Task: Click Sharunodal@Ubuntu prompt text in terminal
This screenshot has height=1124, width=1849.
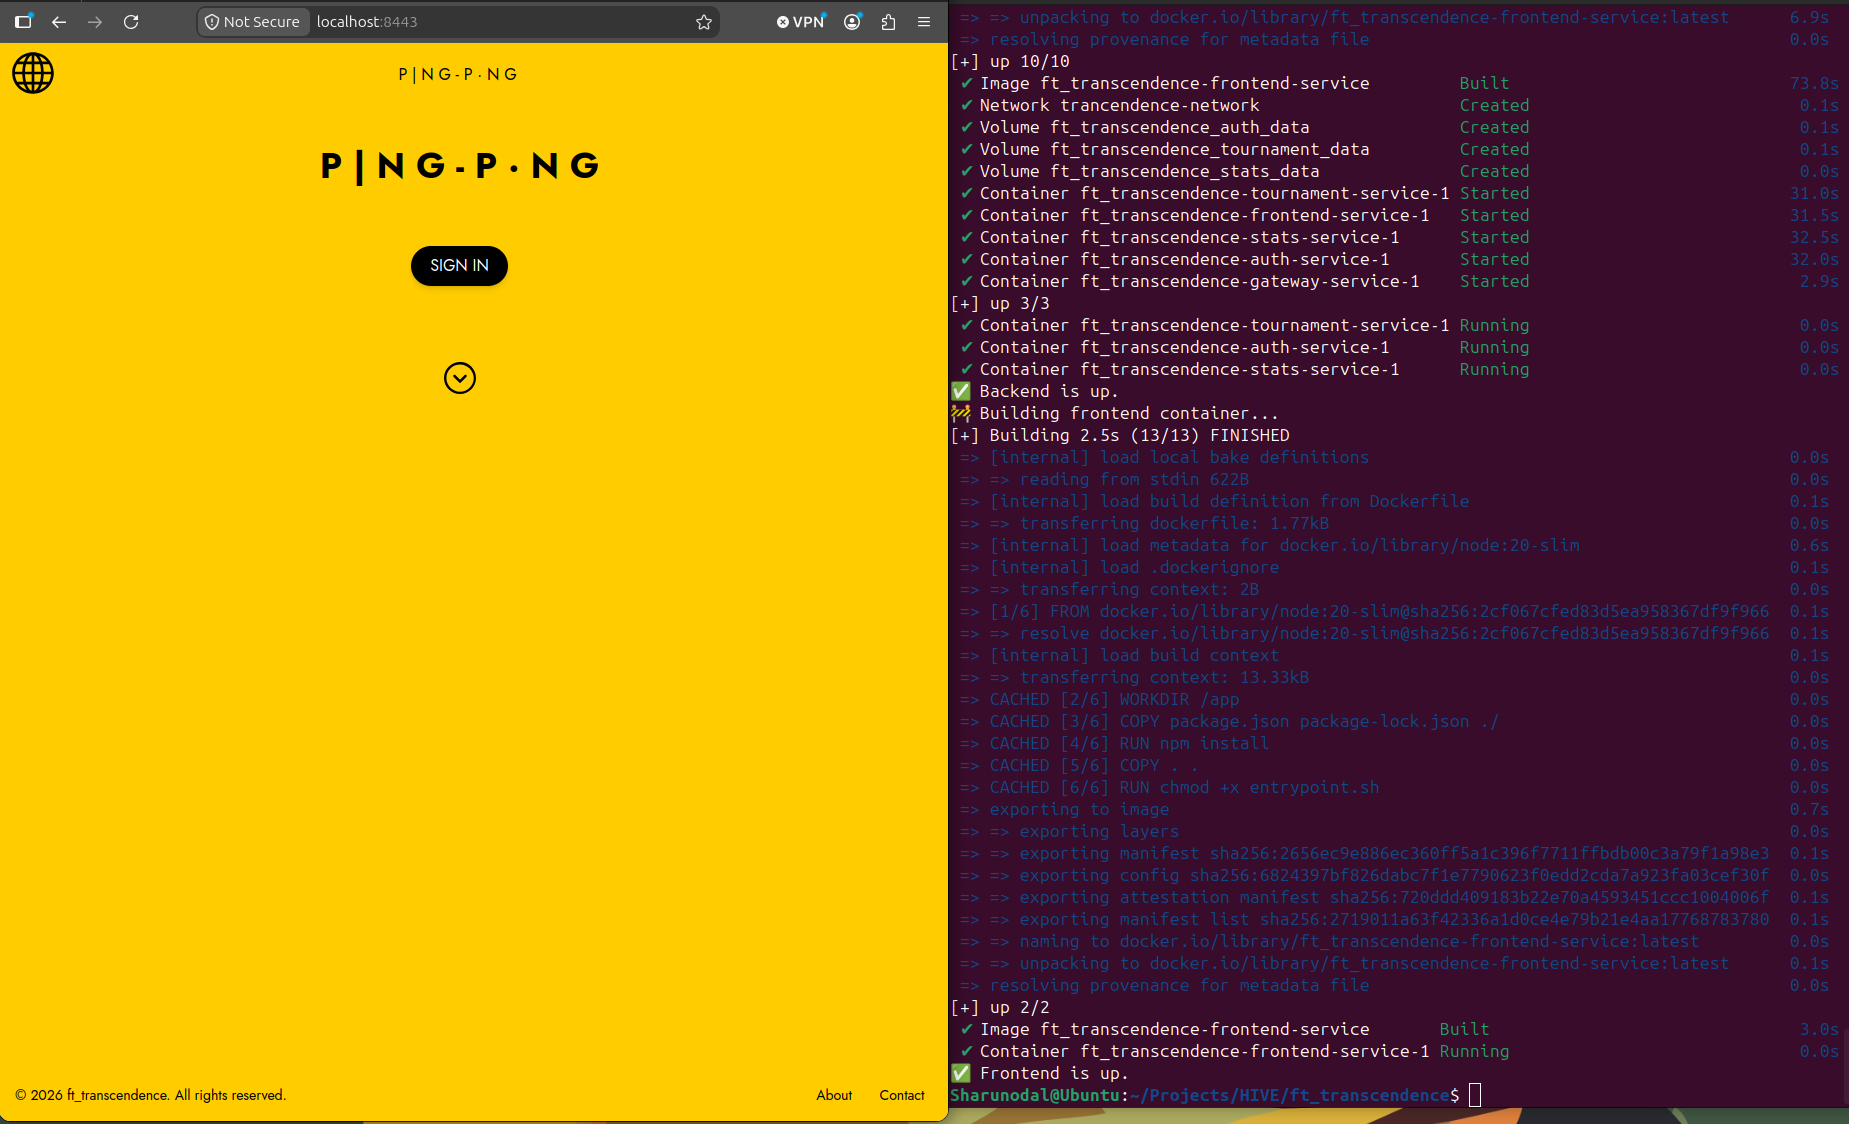Action: pyautogui.click(x=1035, y=1095)
